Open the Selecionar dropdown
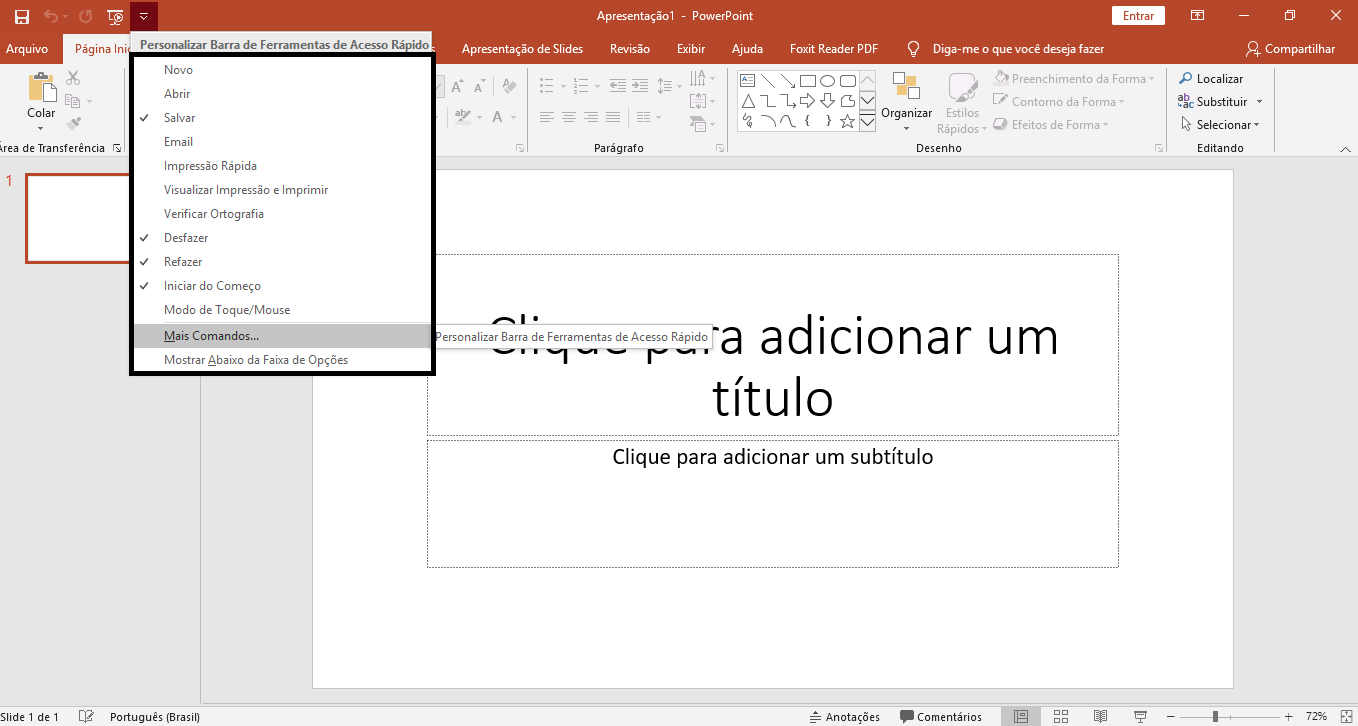Screen dimensions: 1358x726 tap(1227, 125)
